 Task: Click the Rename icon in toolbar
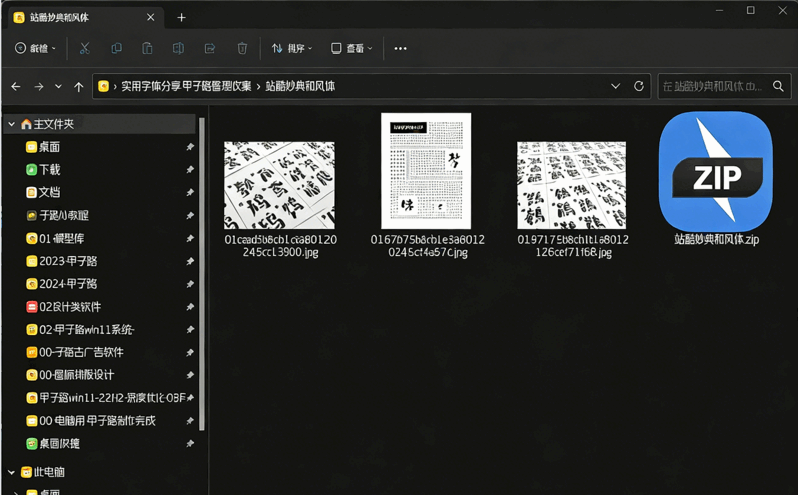(x=178, y=48)
